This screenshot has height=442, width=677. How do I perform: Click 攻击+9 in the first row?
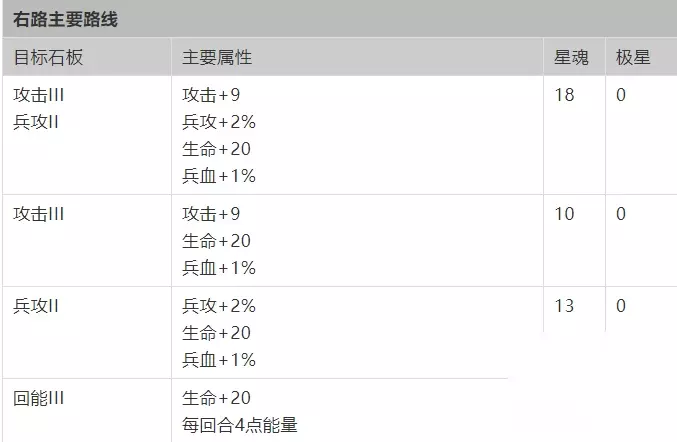(x=211, y=96)
